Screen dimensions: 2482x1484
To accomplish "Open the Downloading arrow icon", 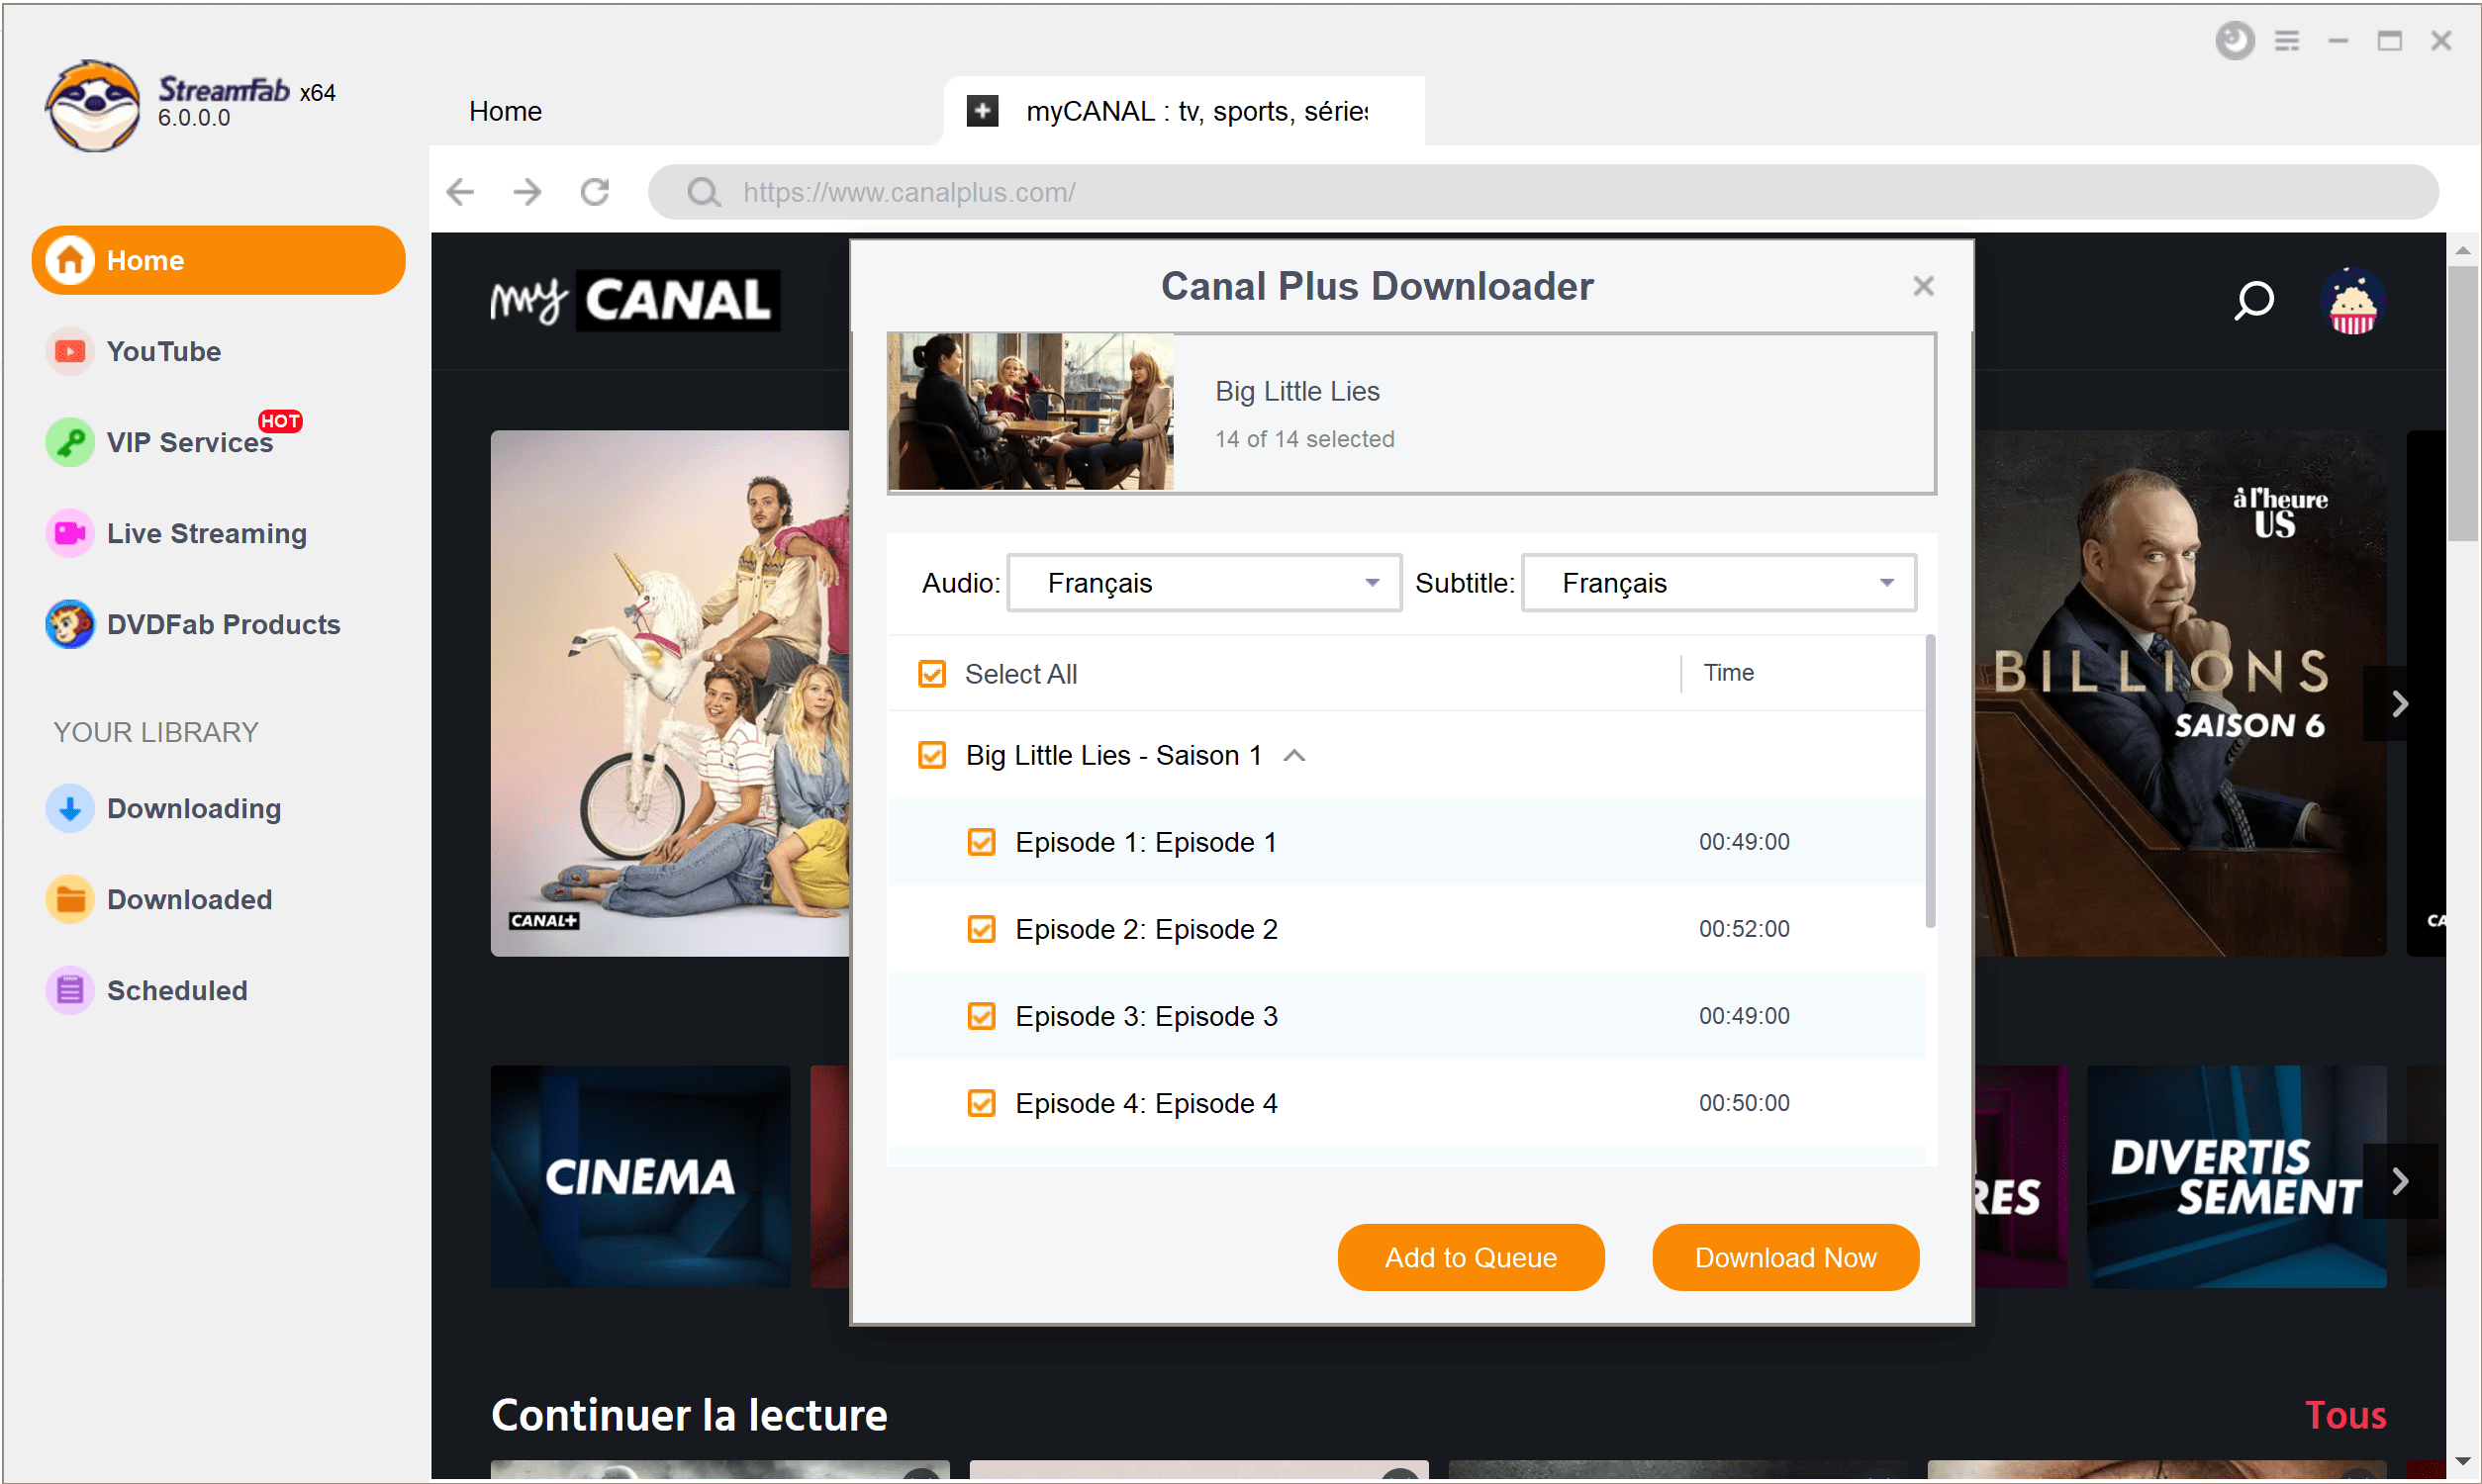I will [x=70, y=808].
